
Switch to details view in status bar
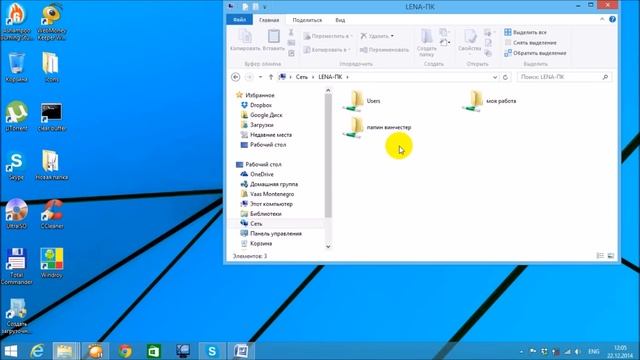pyautogui.click(x=600, y=256)
